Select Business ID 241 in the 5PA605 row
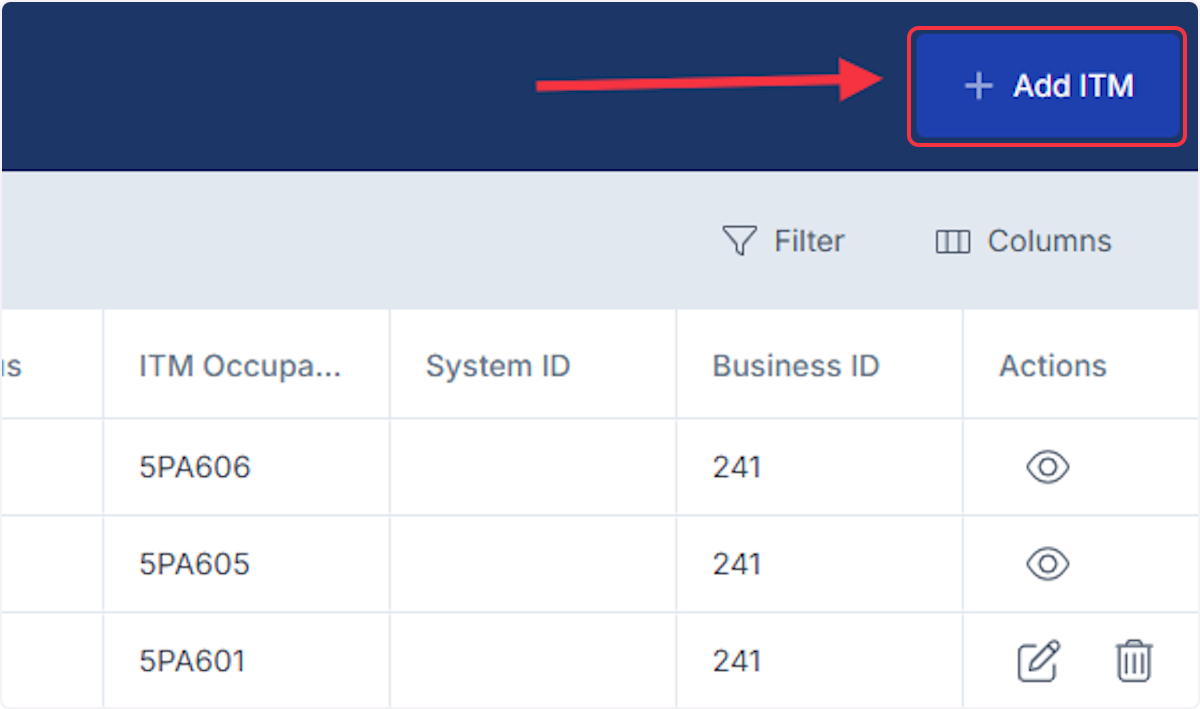Viewport: 1200px width, 709px height. coord(819,564)
